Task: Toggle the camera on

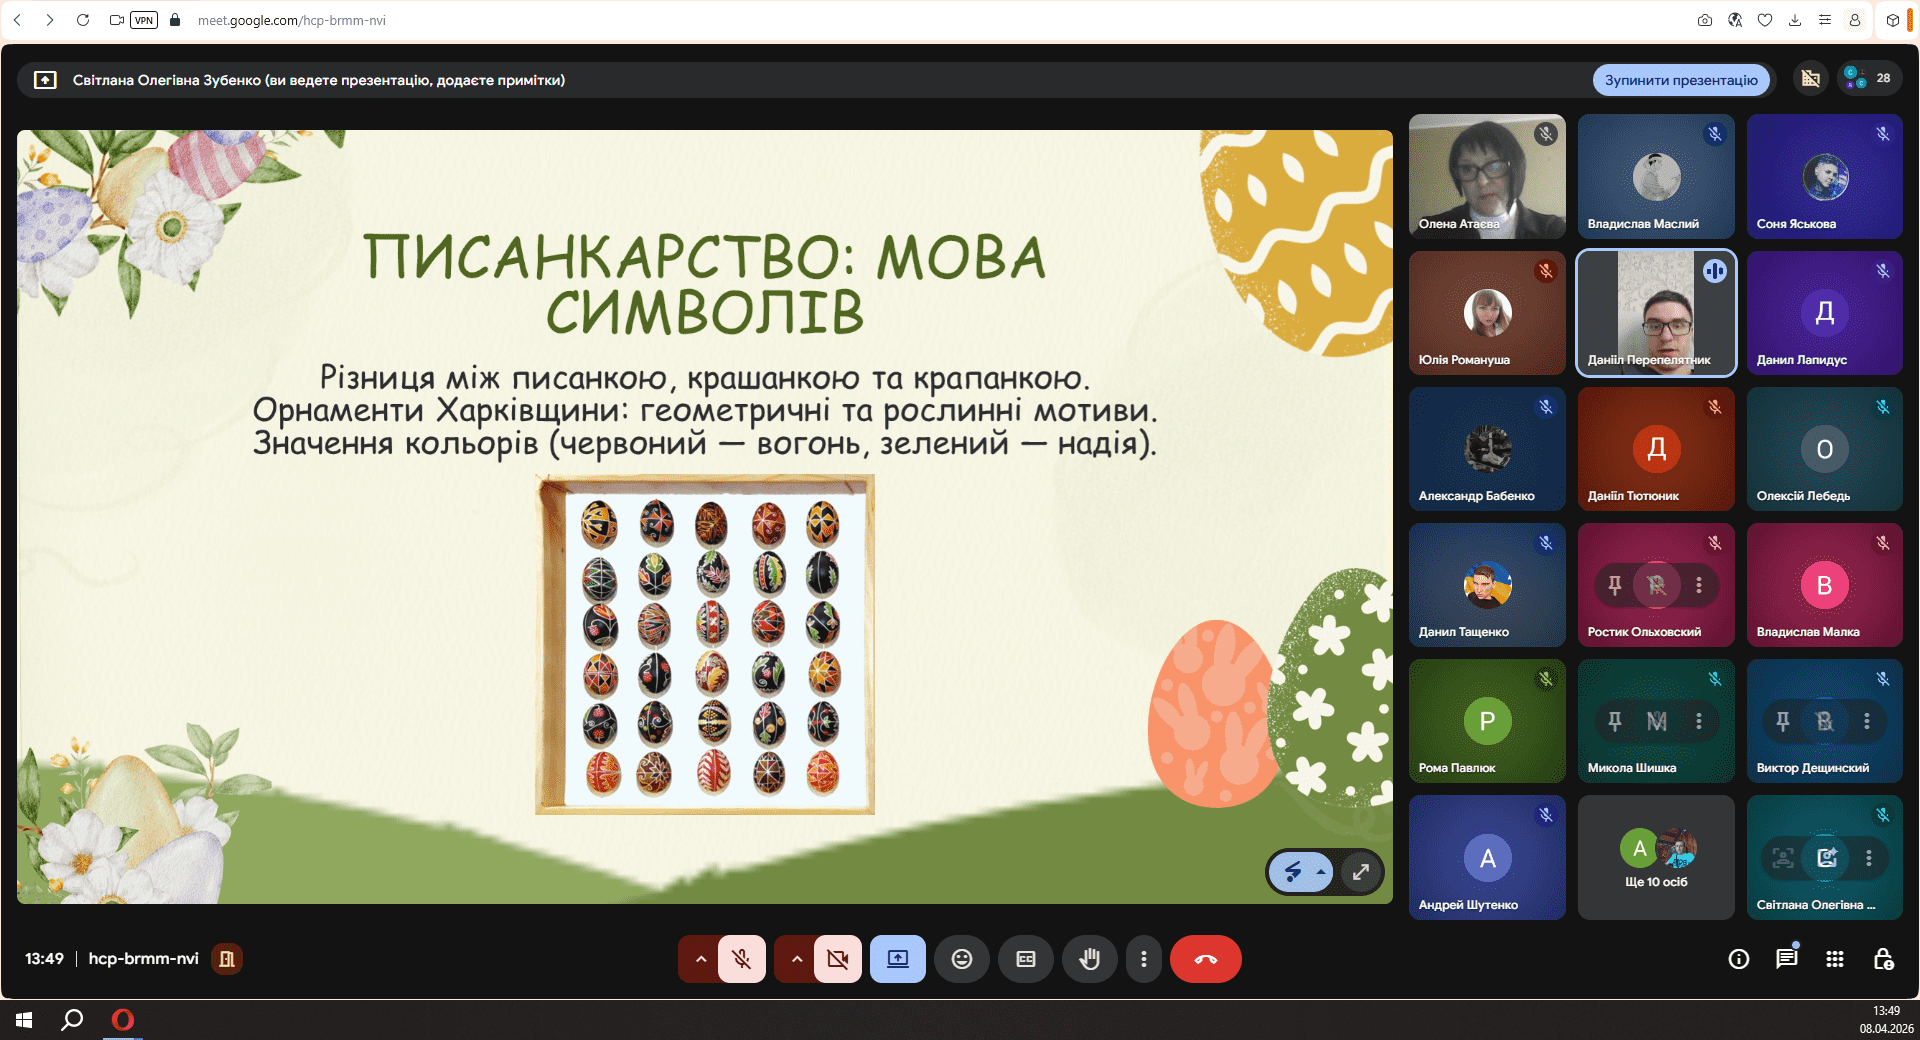Action: [x=837, y=959]
